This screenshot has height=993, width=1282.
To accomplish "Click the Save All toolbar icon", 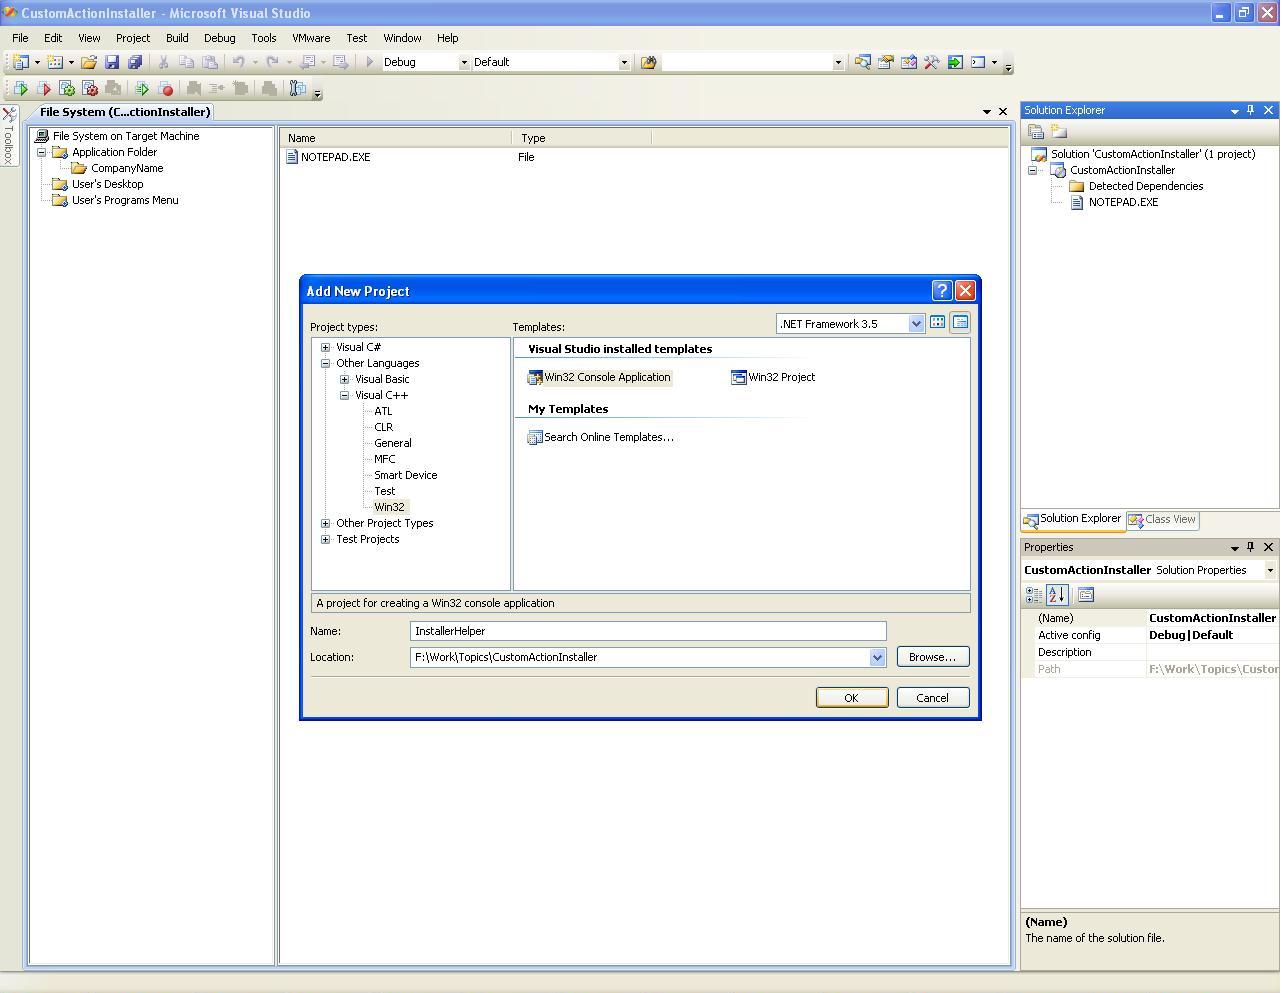I will (x=134, y=62).
